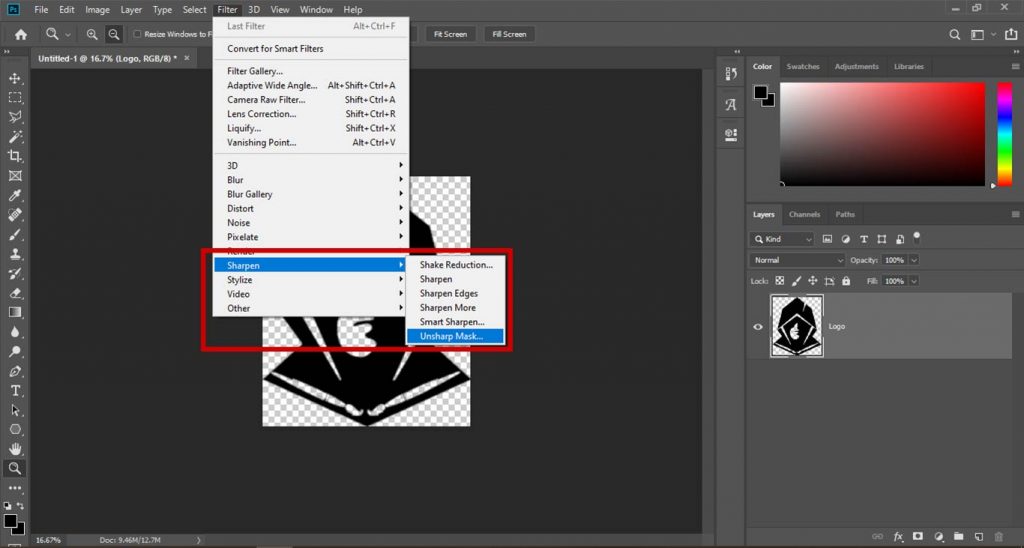Switch to the Channels tab
Image resolution: width=1024 pixels, height=548 pixels.
click(804, 214)
